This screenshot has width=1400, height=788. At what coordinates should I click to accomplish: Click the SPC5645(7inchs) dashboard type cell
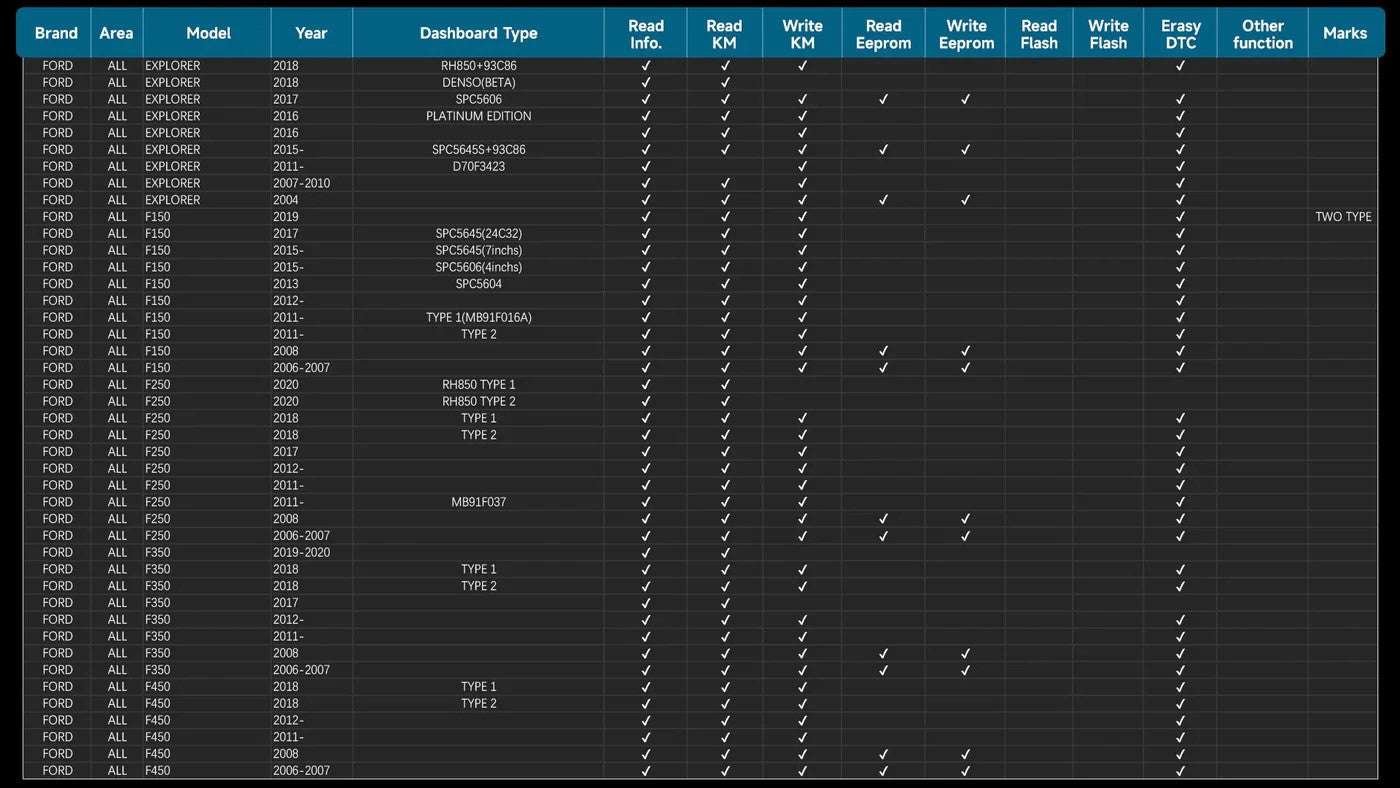[478, 251]
